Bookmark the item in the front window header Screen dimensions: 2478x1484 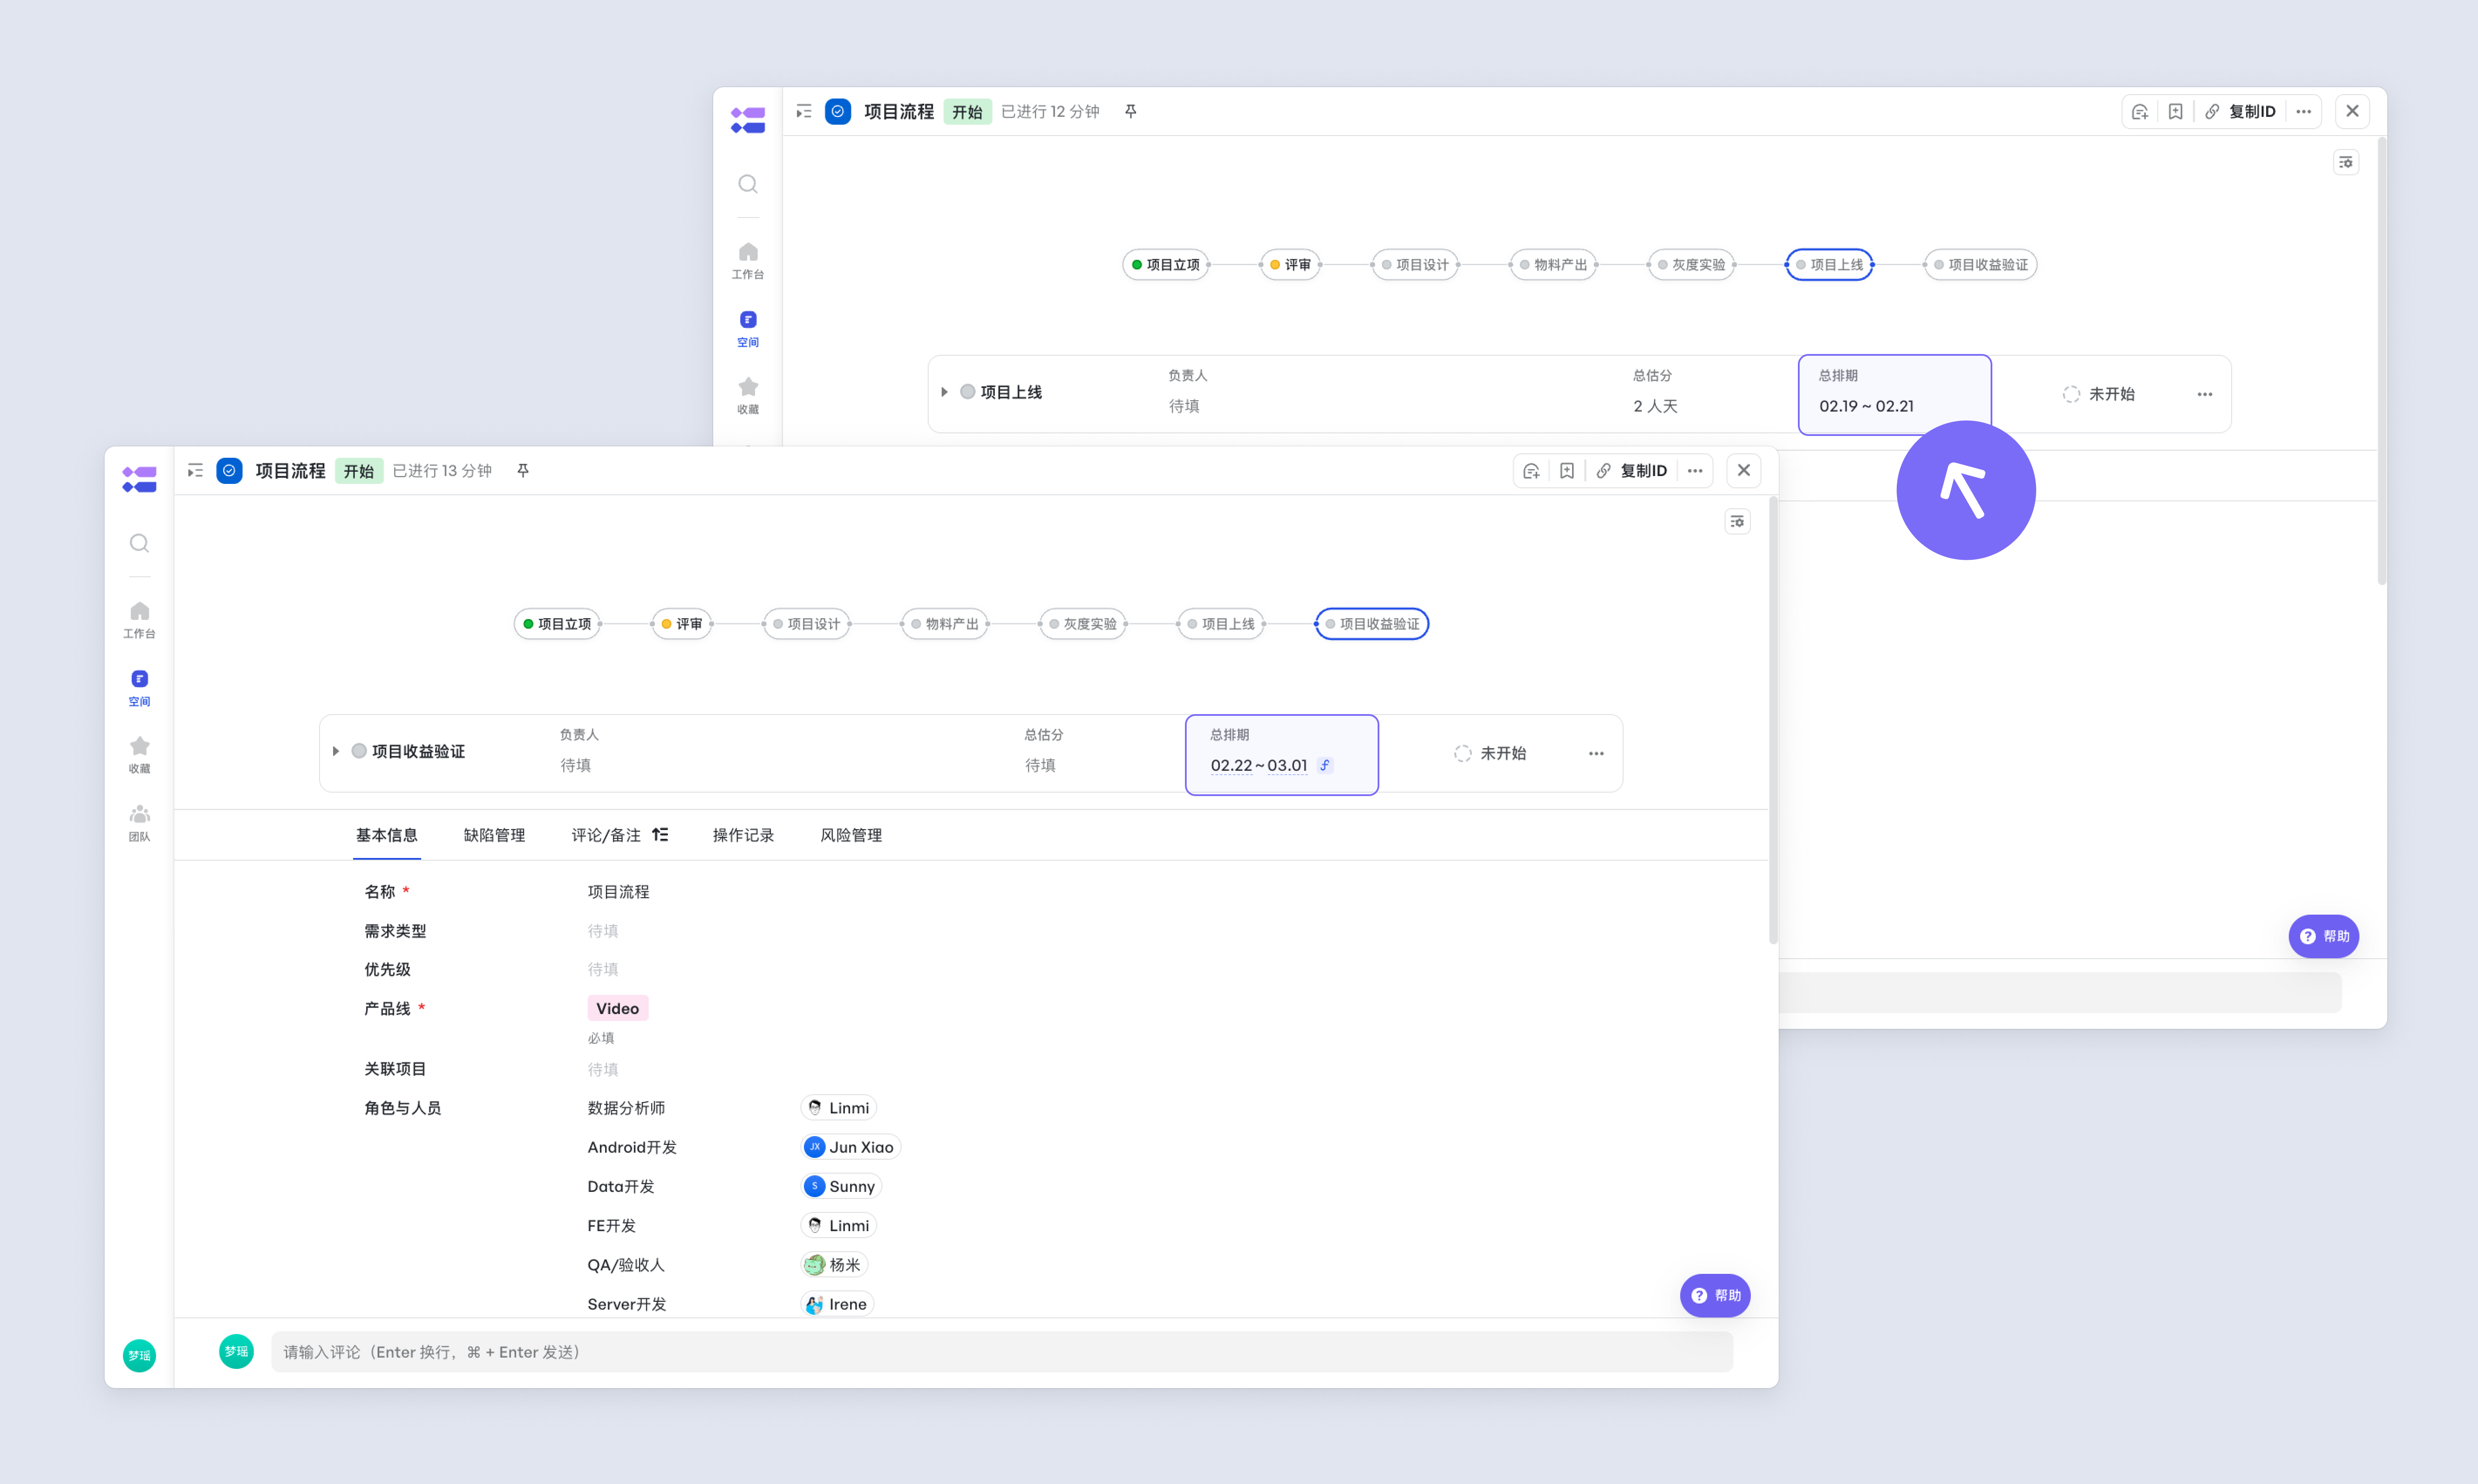(x=1567, y=471)
